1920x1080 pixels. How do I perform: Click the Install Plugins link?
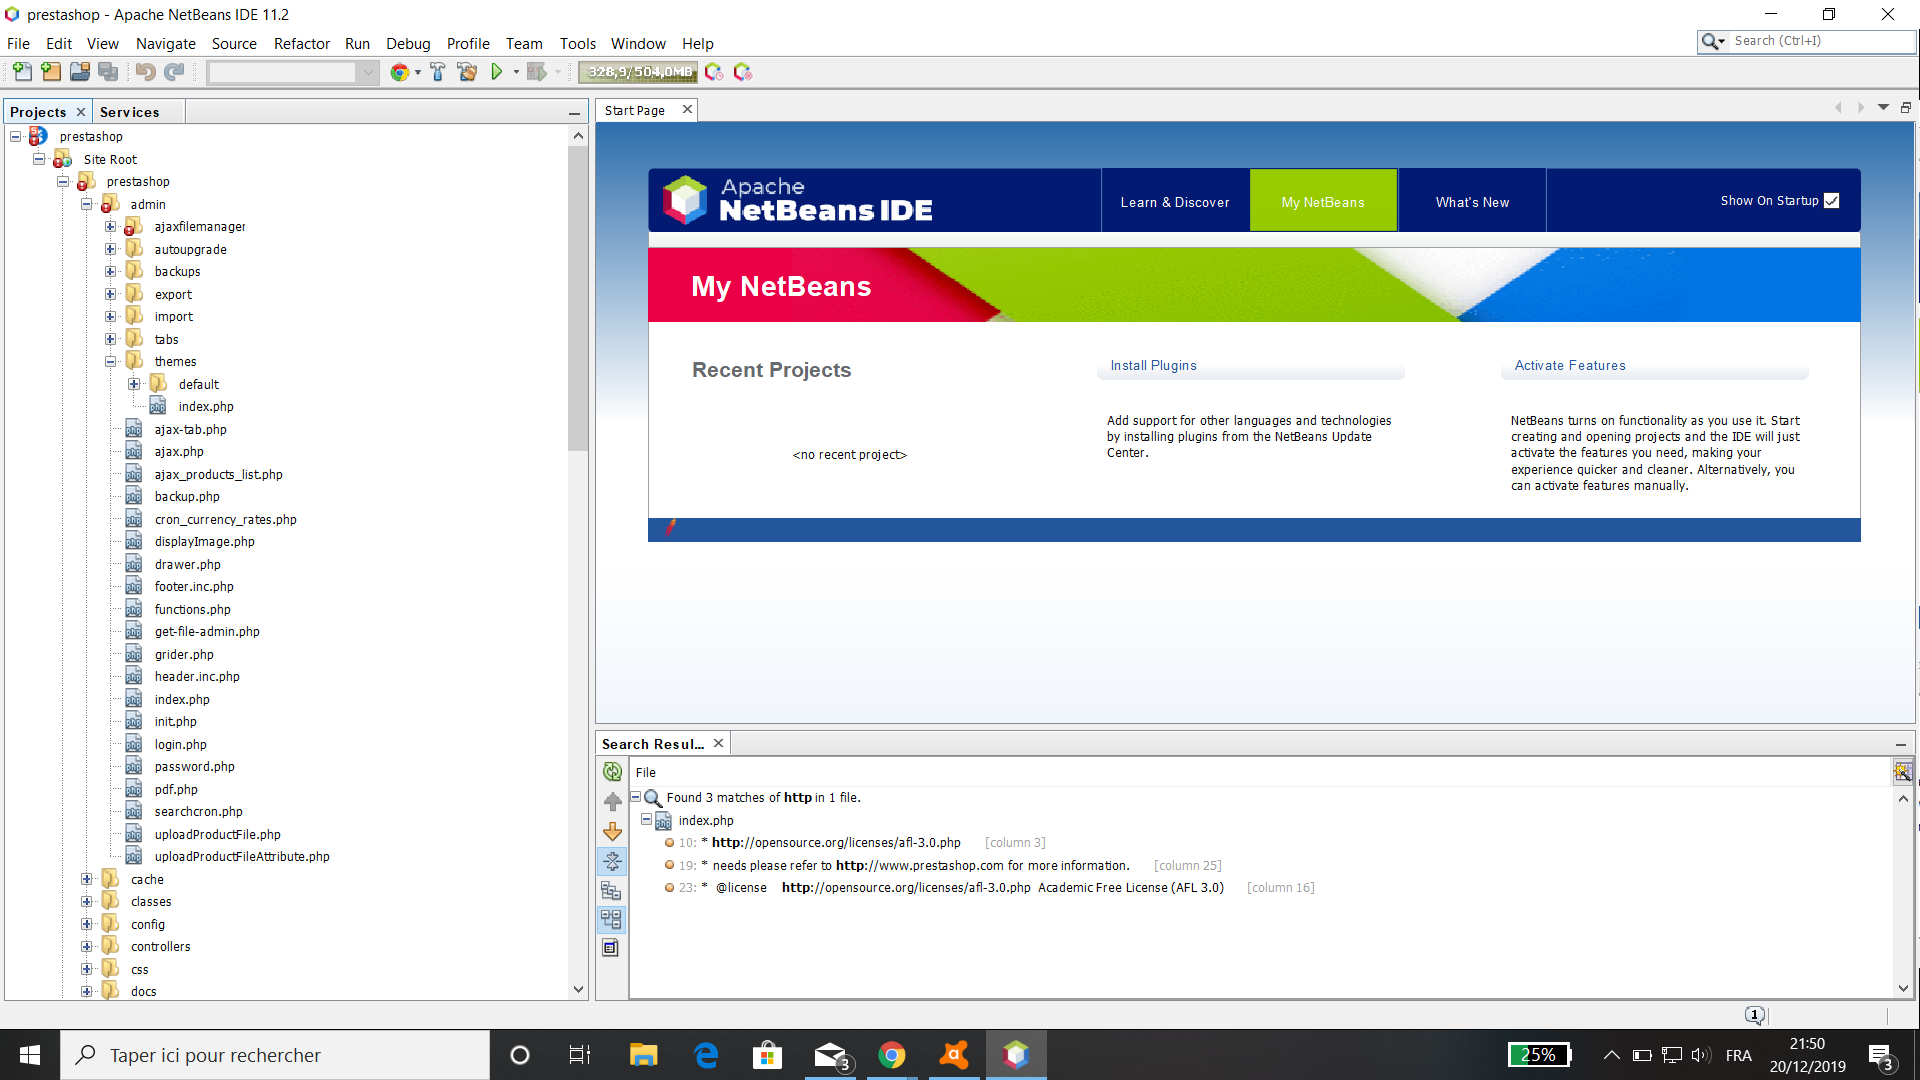(1153, 366)
